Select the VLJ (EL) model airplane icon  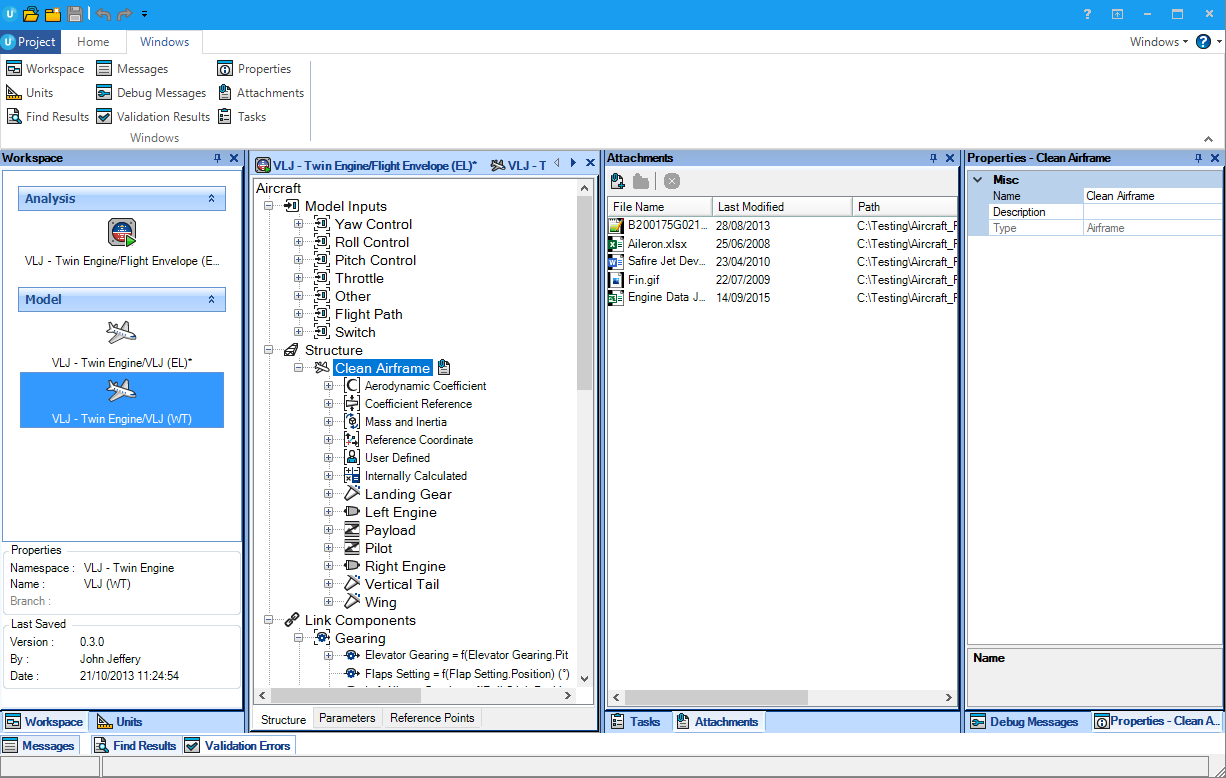pyautogui.click(x=121, y=333)
